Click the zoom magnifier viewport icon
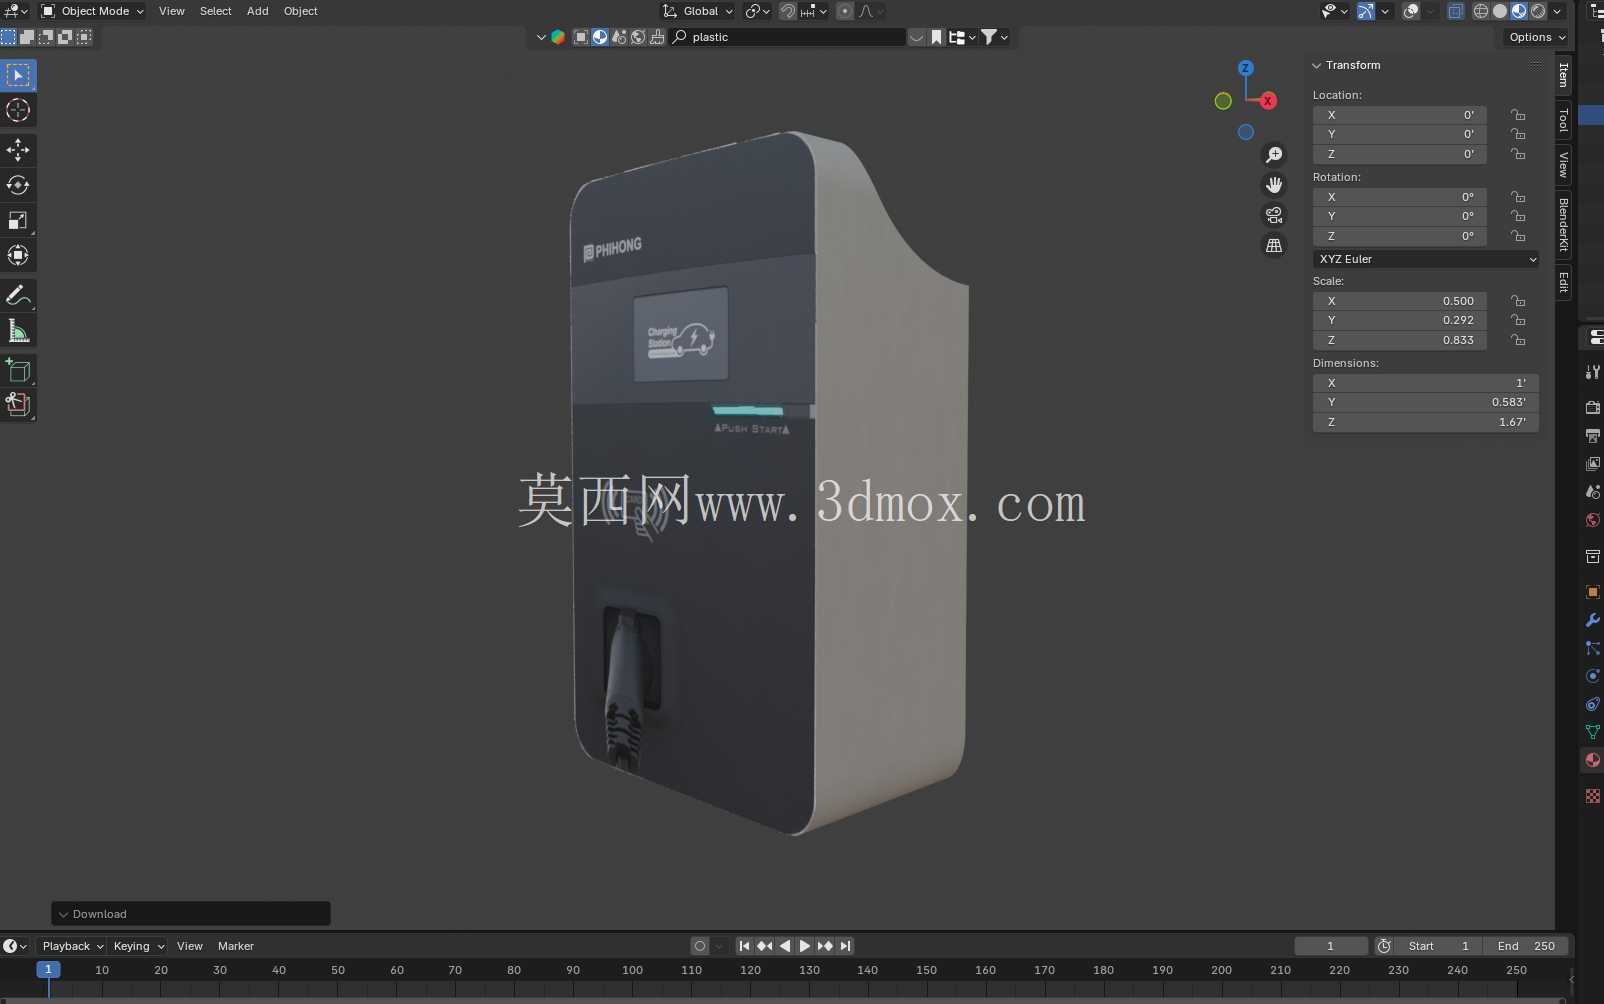1604x1004 pixels. [x=1274, y=155]
